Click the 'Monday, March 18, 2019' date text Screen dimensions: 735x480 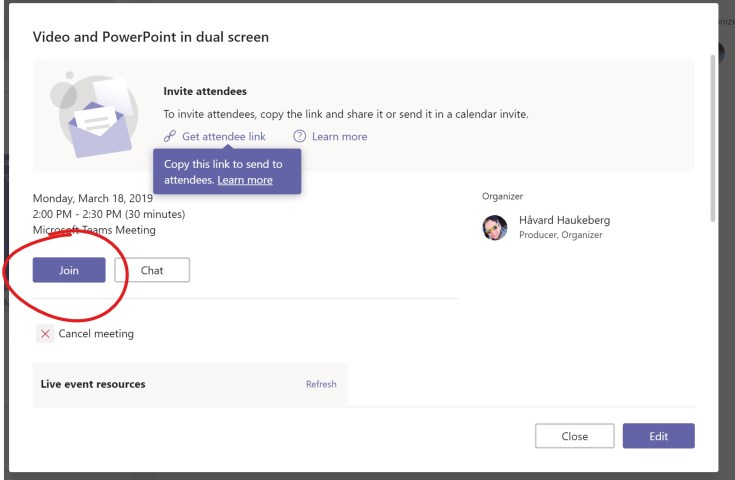click(92, 198)
